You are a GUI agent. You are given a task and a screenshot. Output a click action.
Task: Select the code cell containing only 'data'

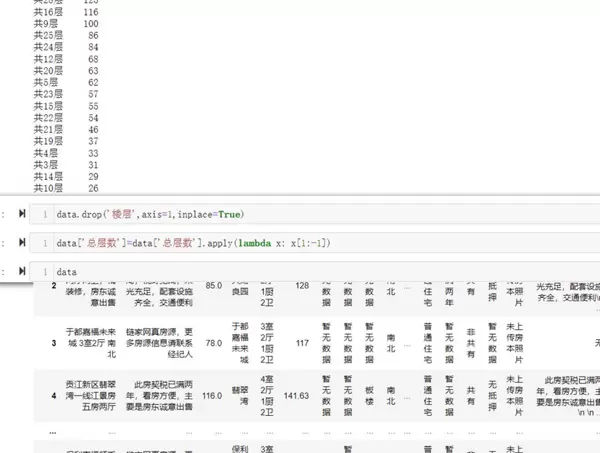point(300,271)
